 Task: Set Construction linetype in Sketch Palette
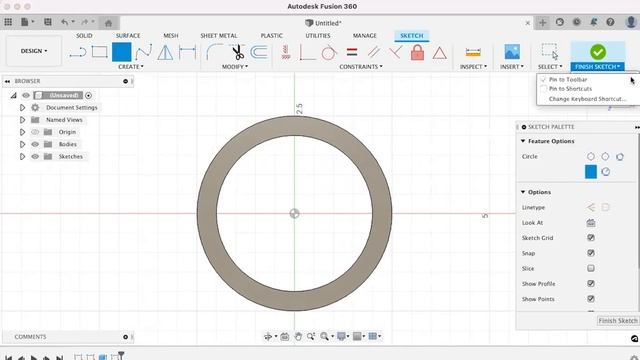tap(591, 207)
